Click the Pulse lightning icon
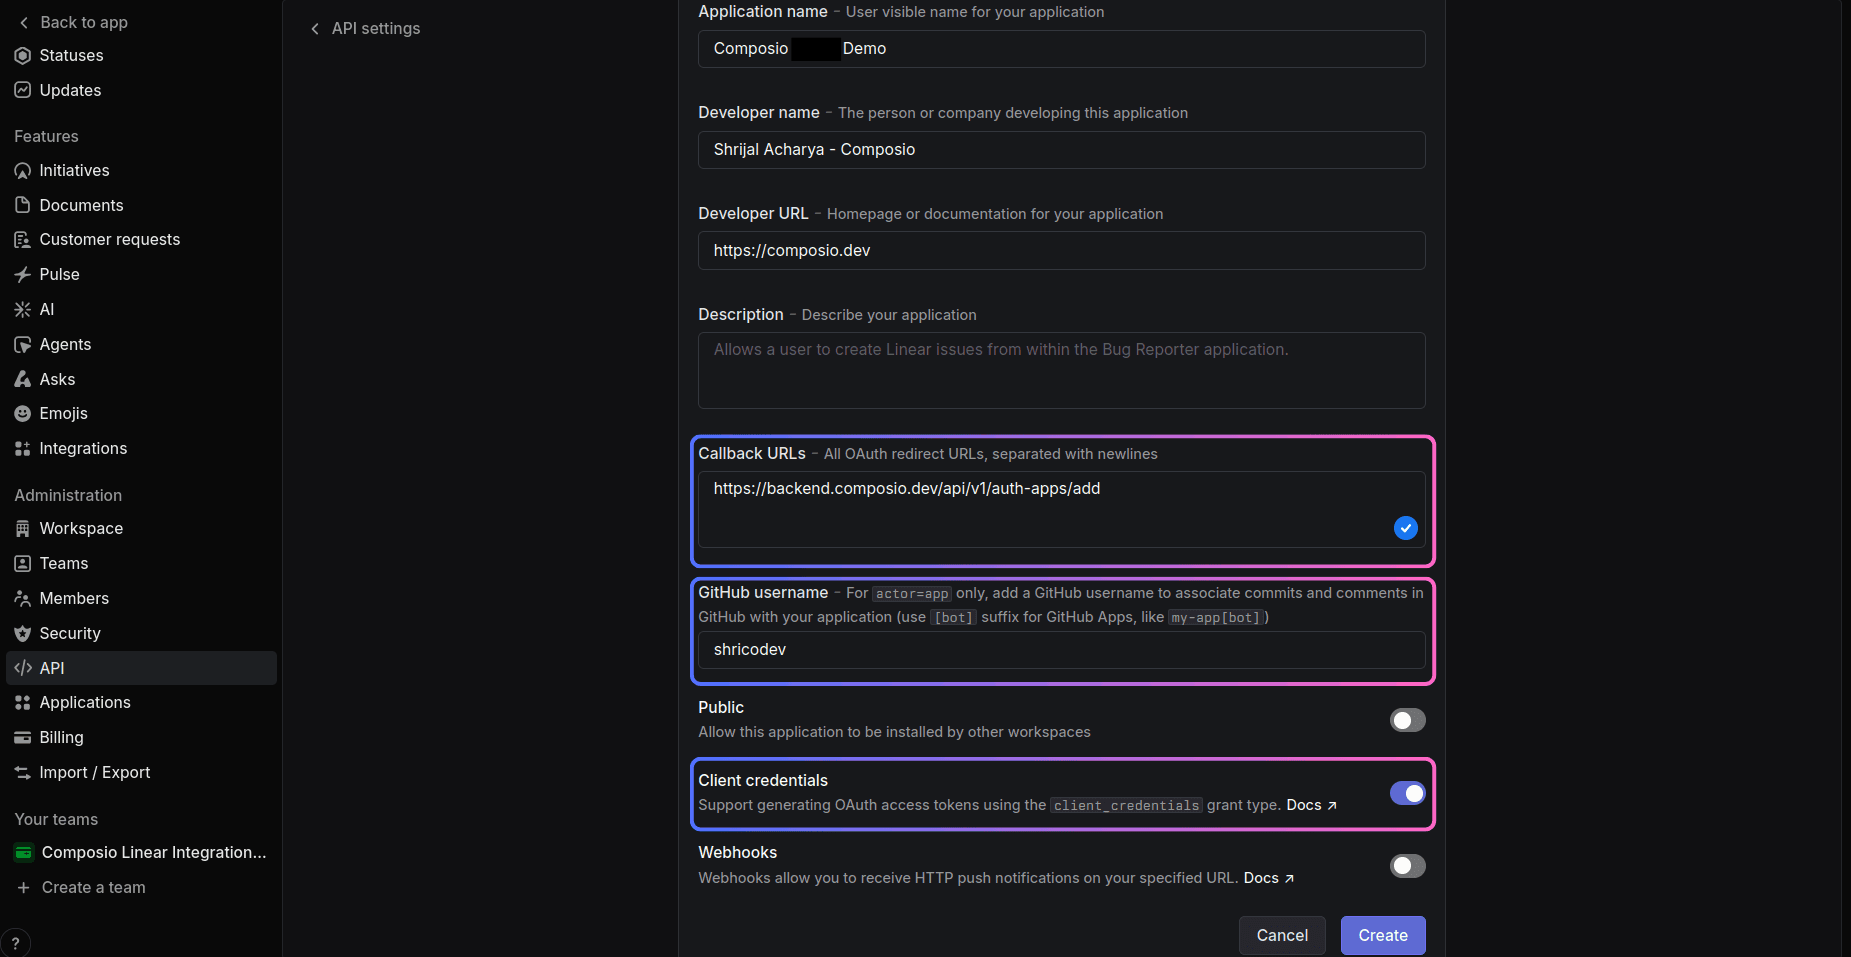This screenshot has height=957, width=1851. click(x=22, y=274)
